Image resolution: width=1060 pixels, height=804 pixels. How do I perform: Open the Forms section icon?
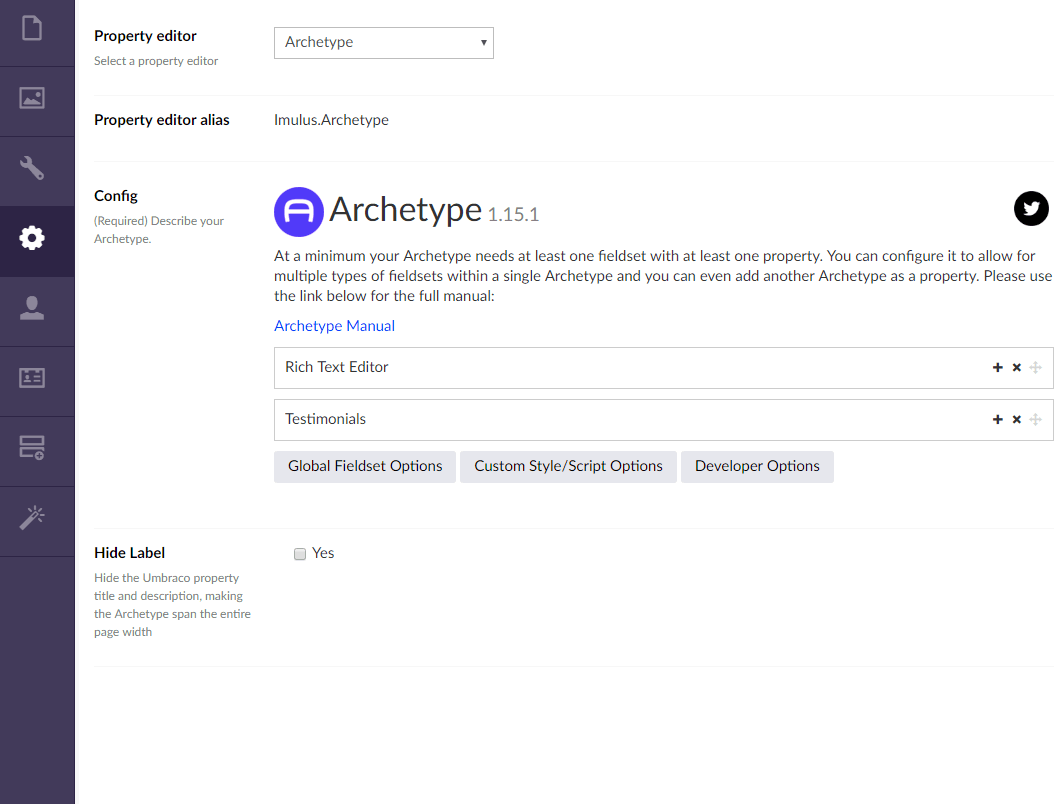point(32,448)
